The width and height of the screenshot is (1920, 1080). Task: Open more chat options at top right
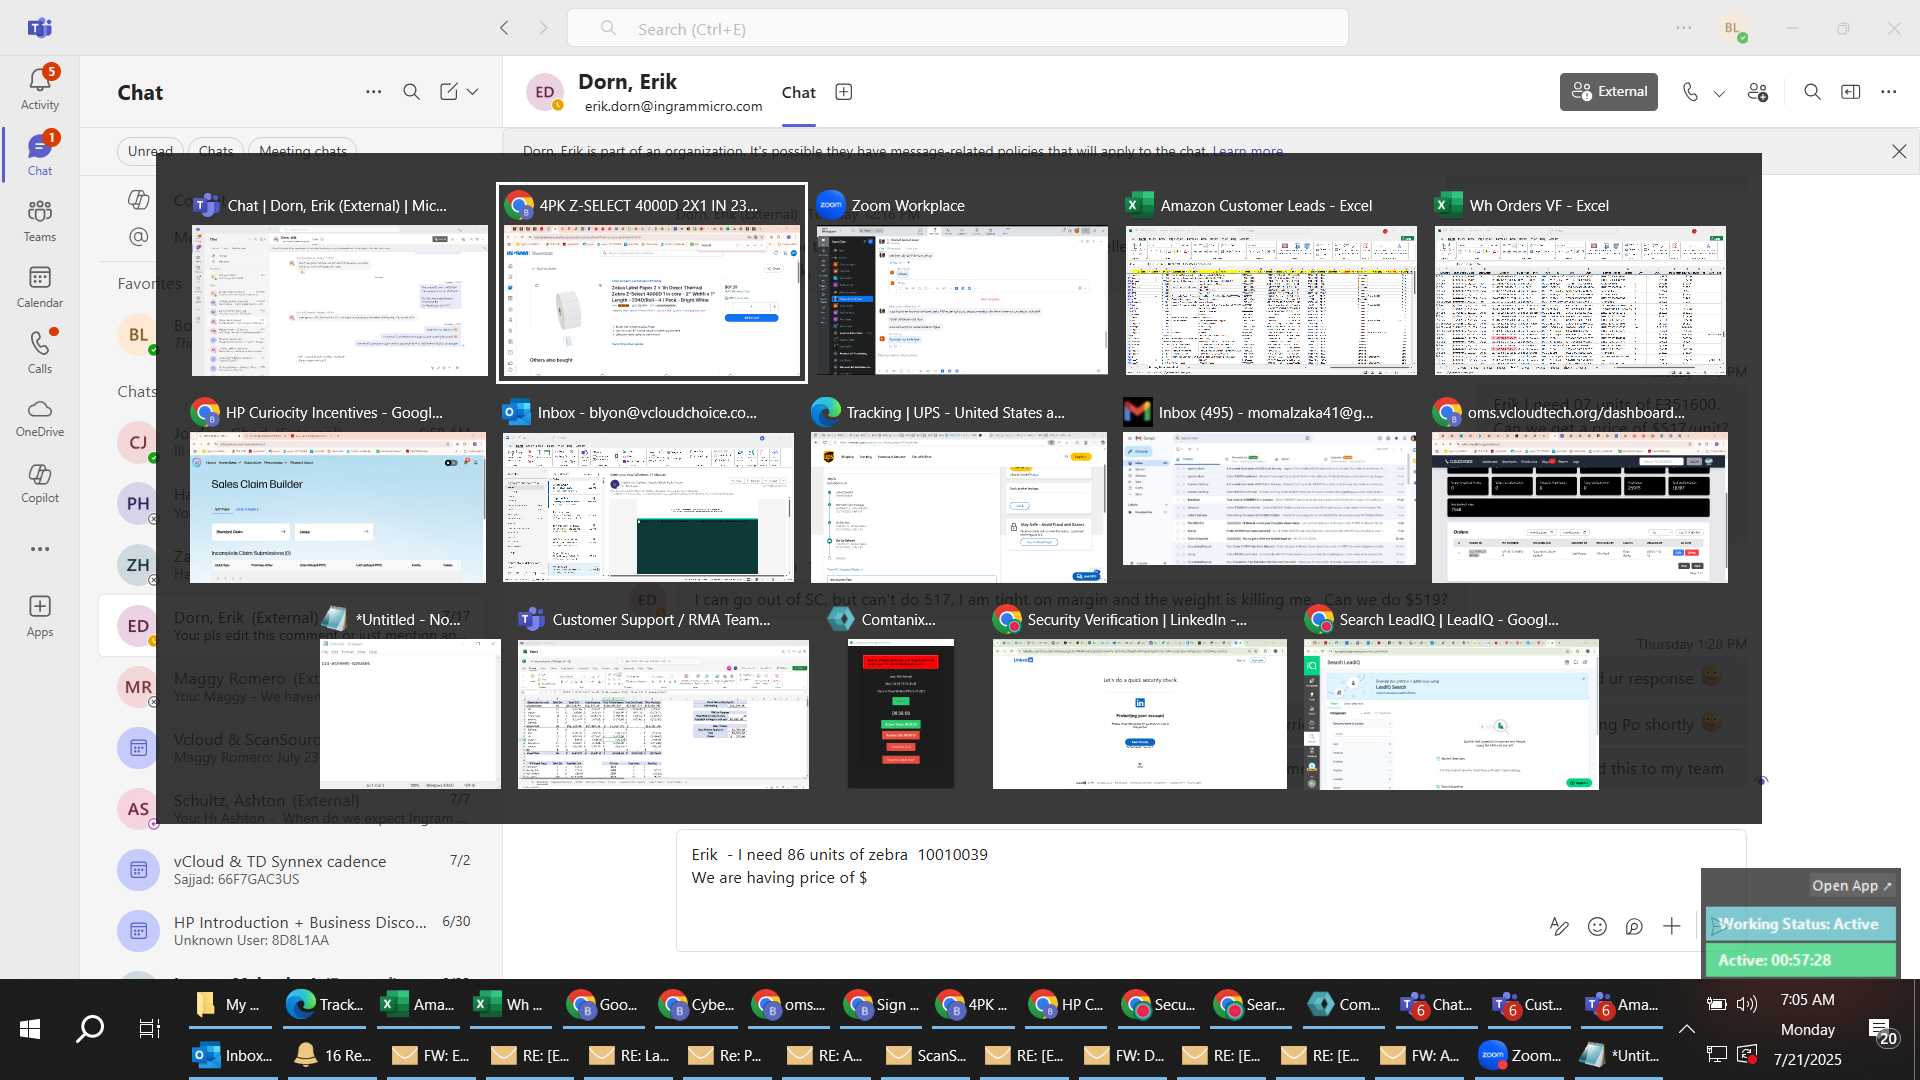pos(1888,92)
